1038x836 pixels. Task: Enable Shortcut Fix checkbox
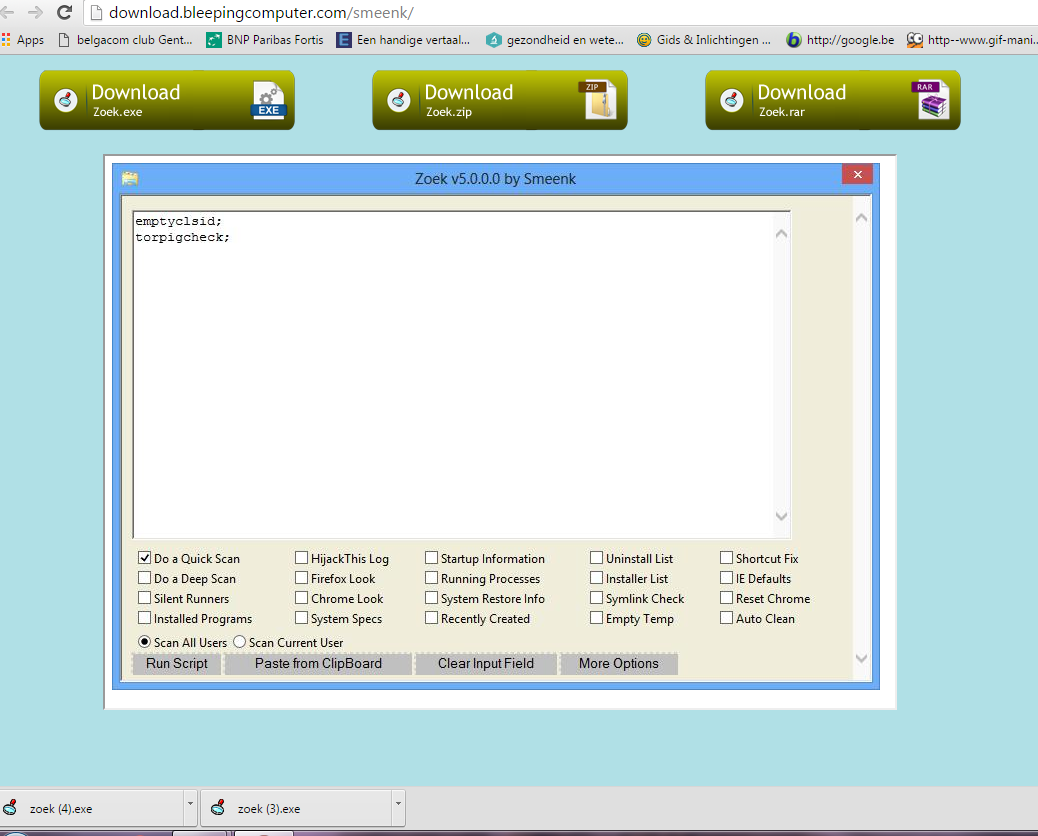[726, 558]
